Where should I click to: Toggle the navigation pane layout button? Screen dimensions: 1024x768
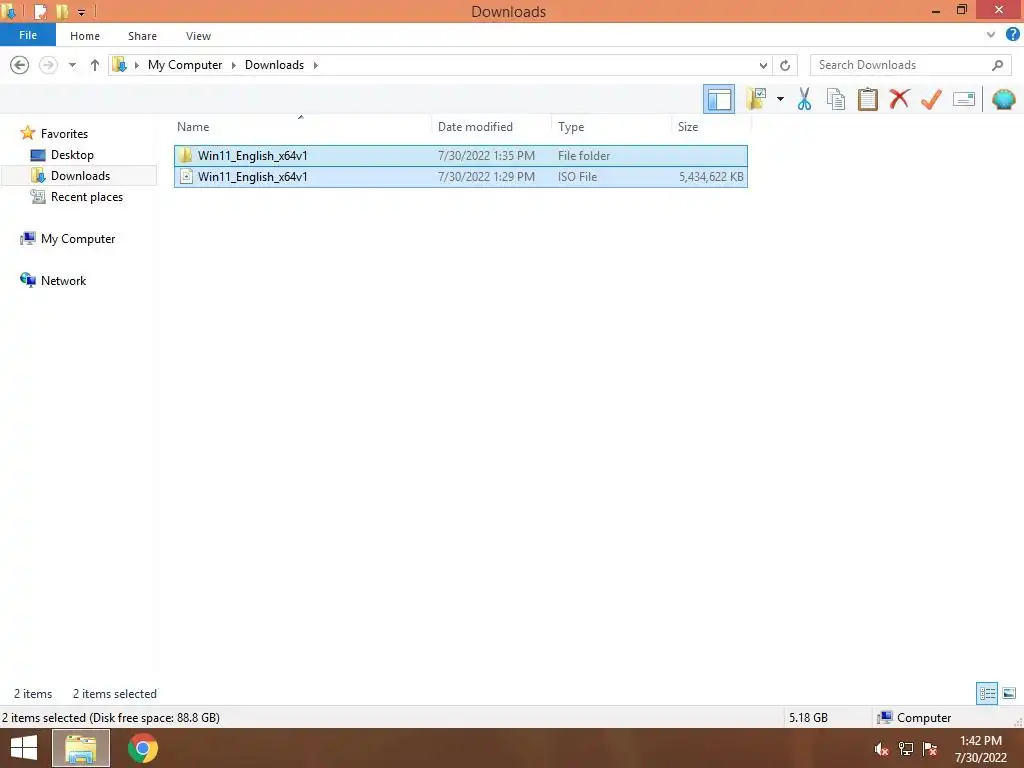719,99
